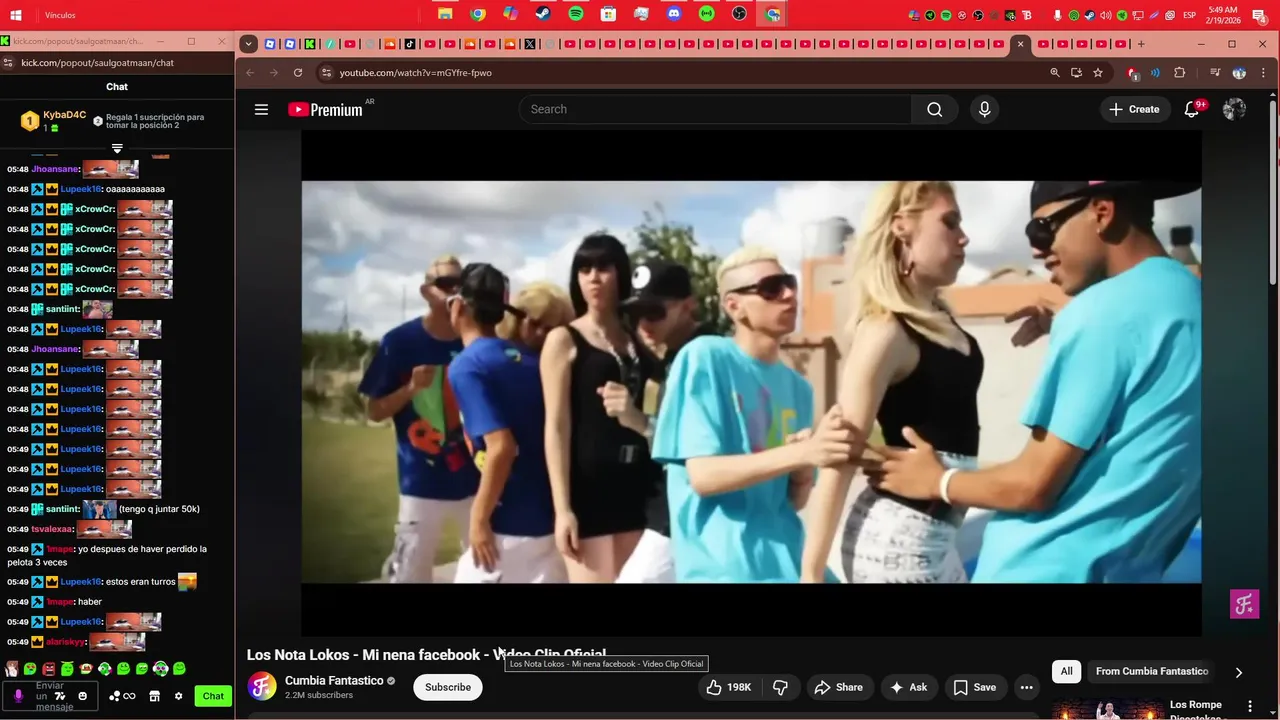
Task: Open Cumbia Fantastico channel name link
Action: tap(334, 681)
